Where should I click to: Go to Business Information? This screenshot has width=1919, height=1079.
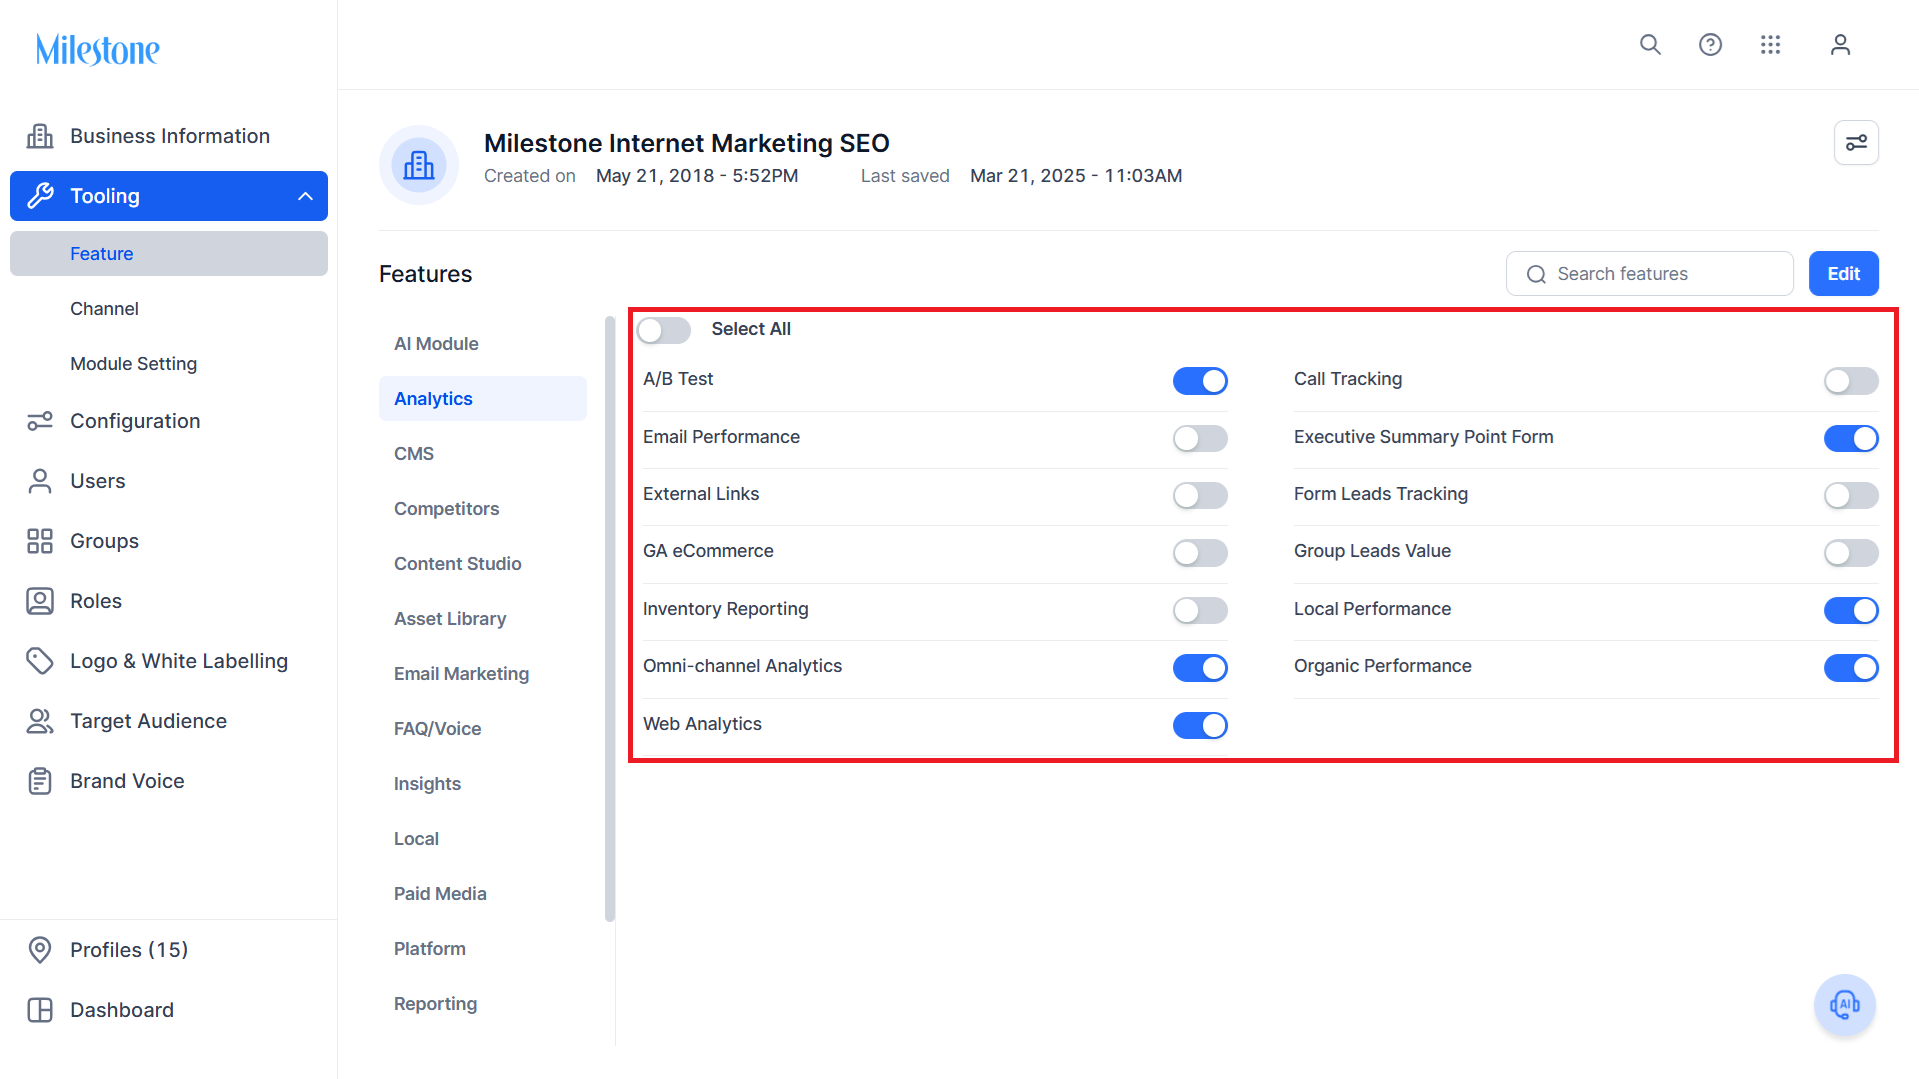click(x=169, y=136)
